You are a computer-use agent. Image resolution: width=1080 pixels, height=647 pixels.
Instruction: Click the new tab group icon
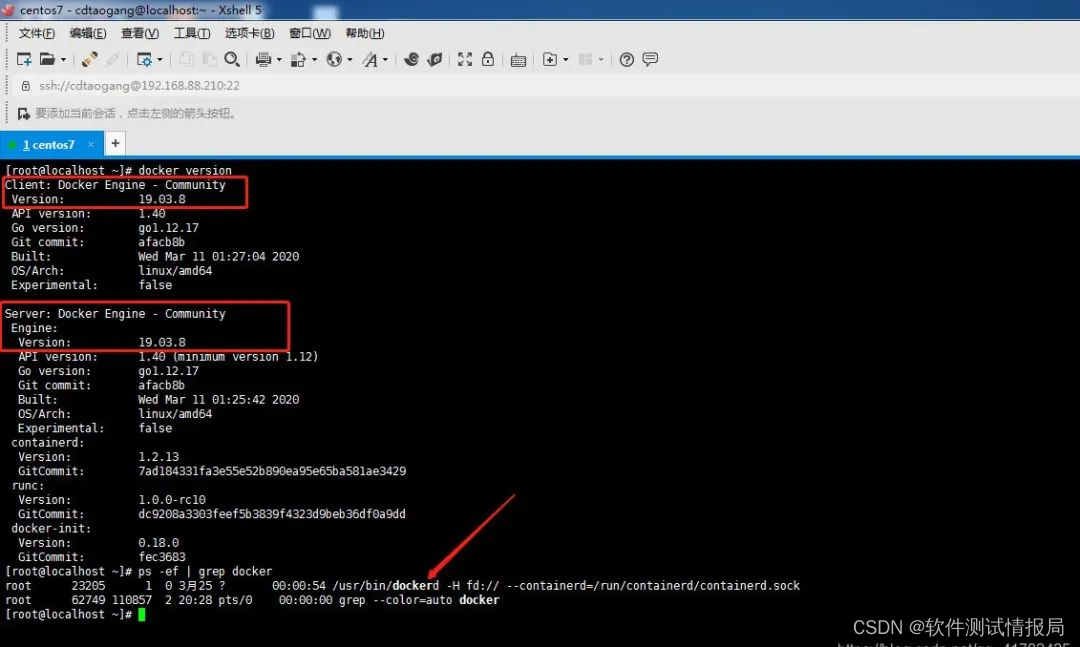click(550, 59)
